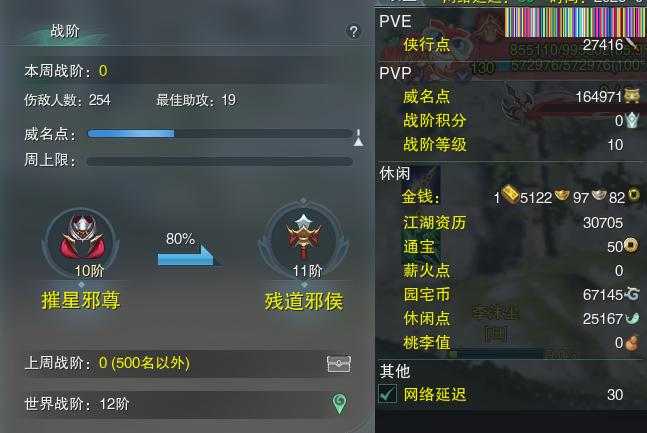Click the 通宝 coin icon
Screen dimensions: 647x433
click(630, 246)
